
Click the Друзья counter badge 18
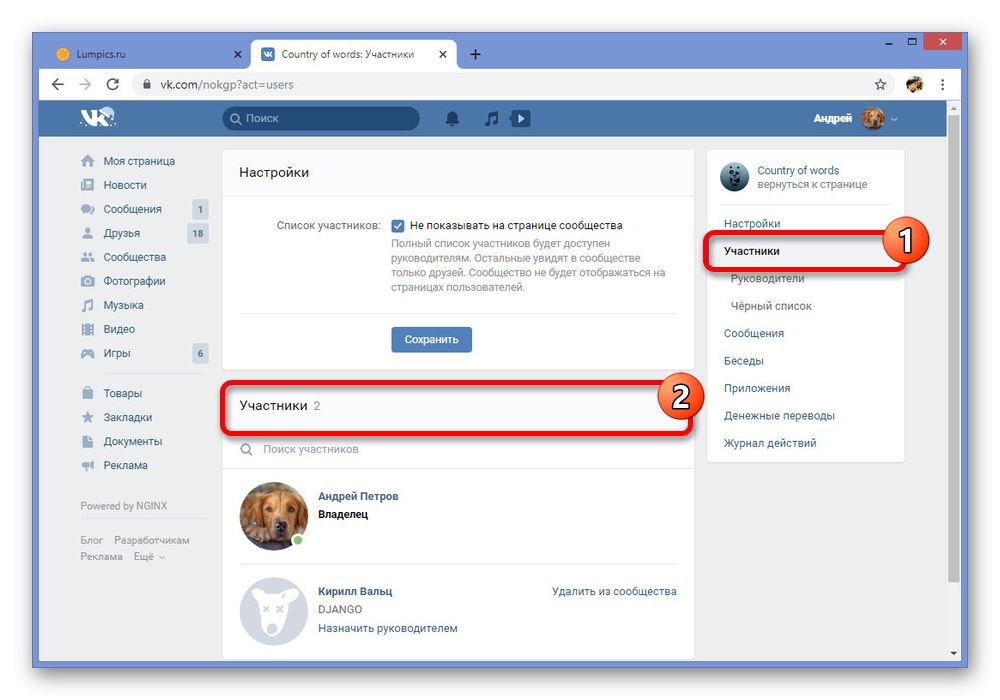coord(198,233)
